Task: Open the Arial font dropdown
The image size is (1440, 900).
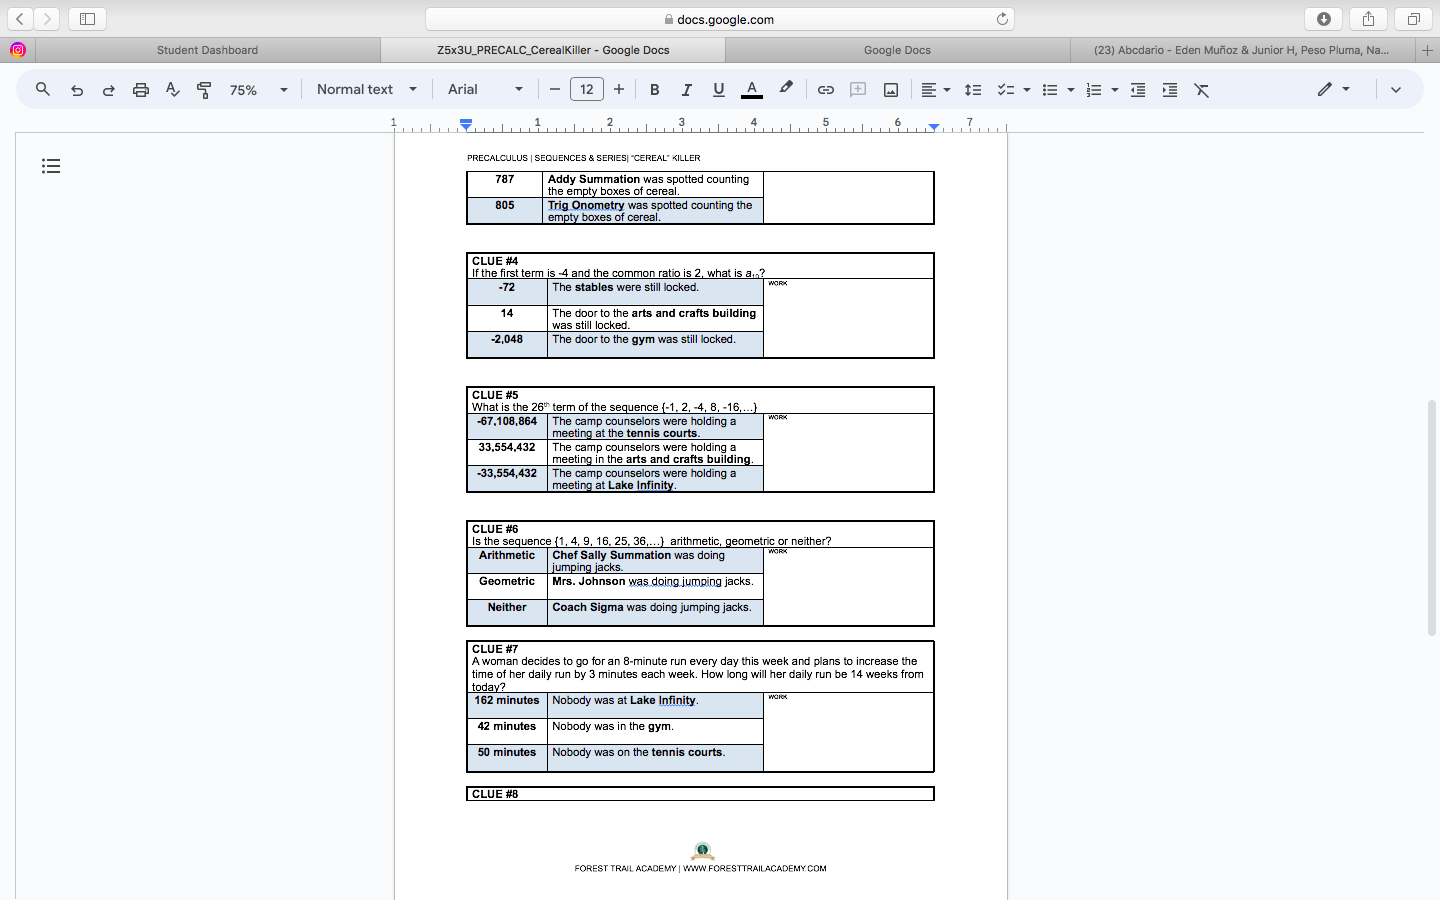Action: [484, 89]
